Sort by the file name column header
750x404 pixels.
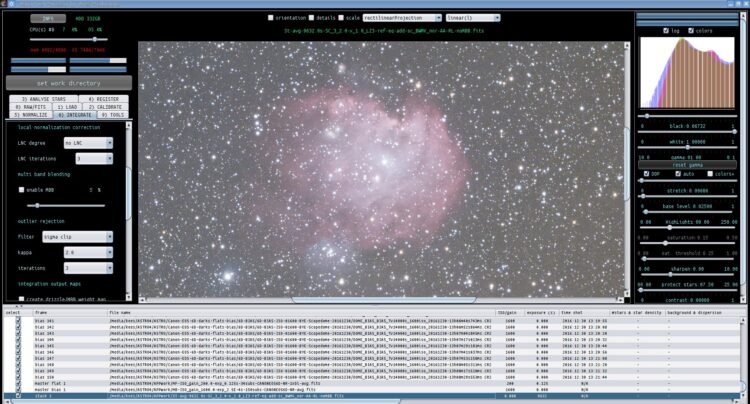(x=301, y=313)
